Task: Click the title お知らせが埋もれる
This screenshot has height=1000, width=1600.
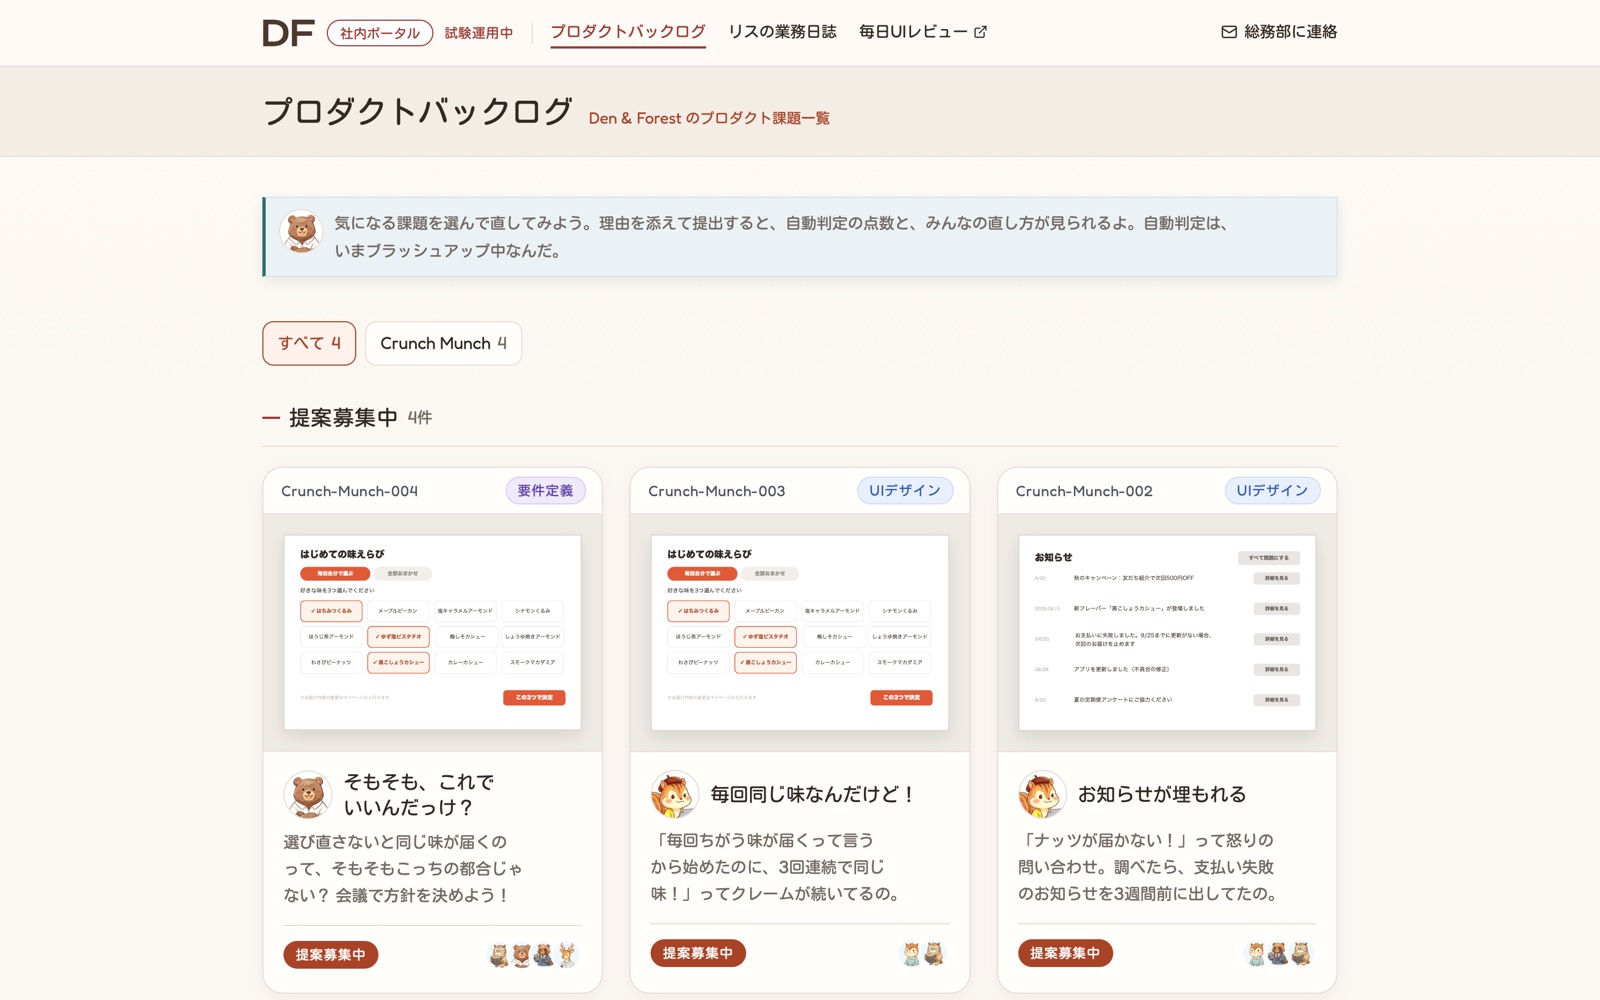Action: click(1162, 794)
